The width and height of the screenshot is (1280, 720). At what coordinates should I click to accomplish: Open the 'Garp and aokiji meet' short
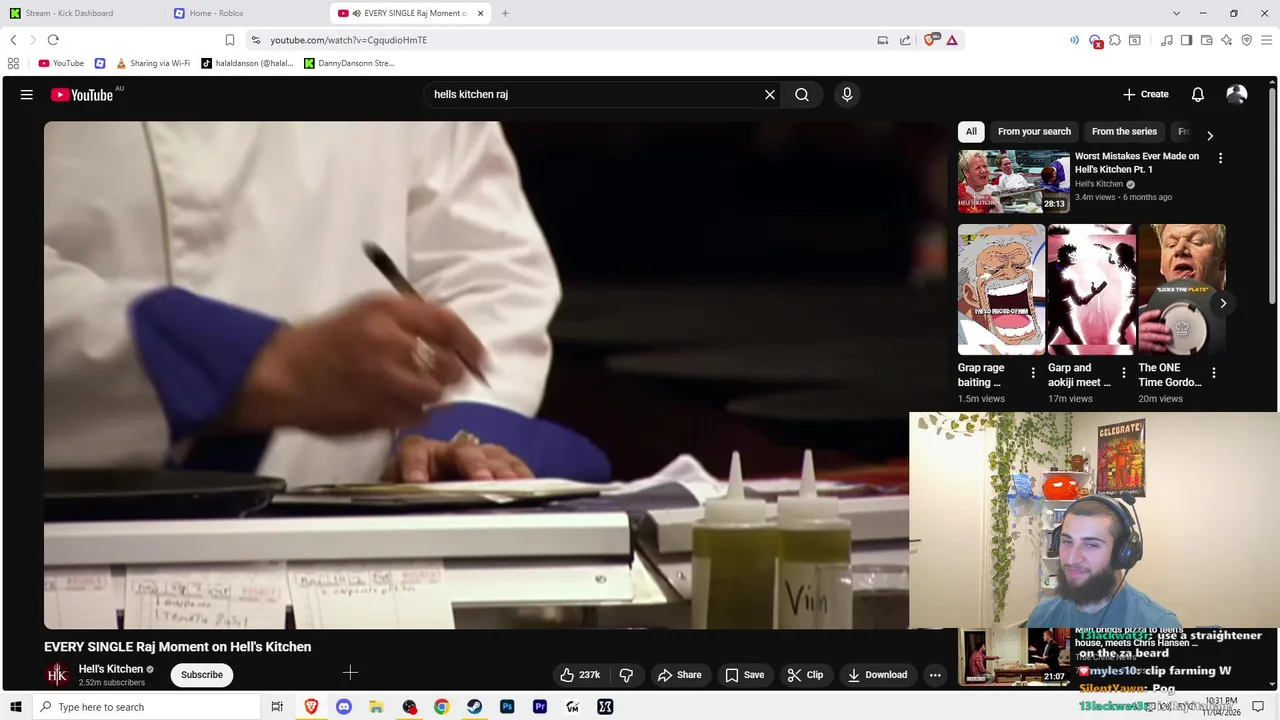click(1091, 289)
